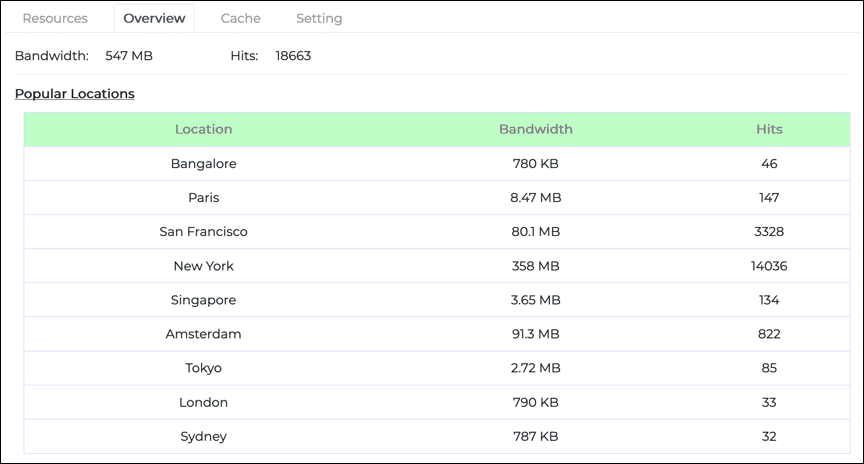864x464 pixels.
Task: Click the London location cell
Action: 203,402
